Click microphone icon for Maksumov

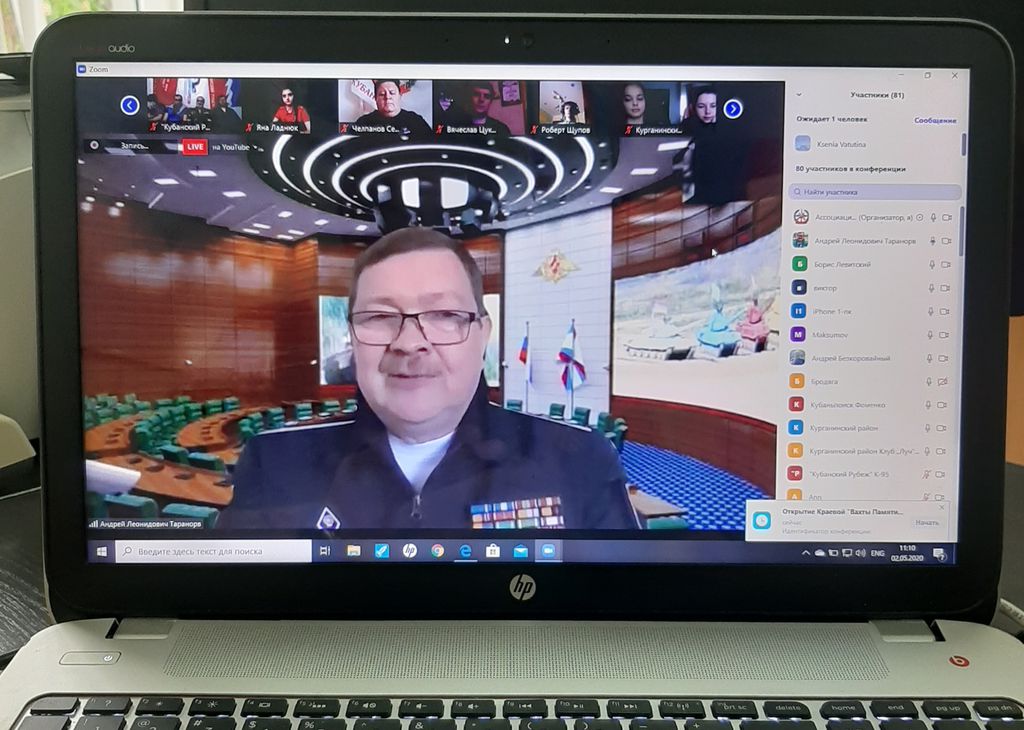tap(931, 335)
